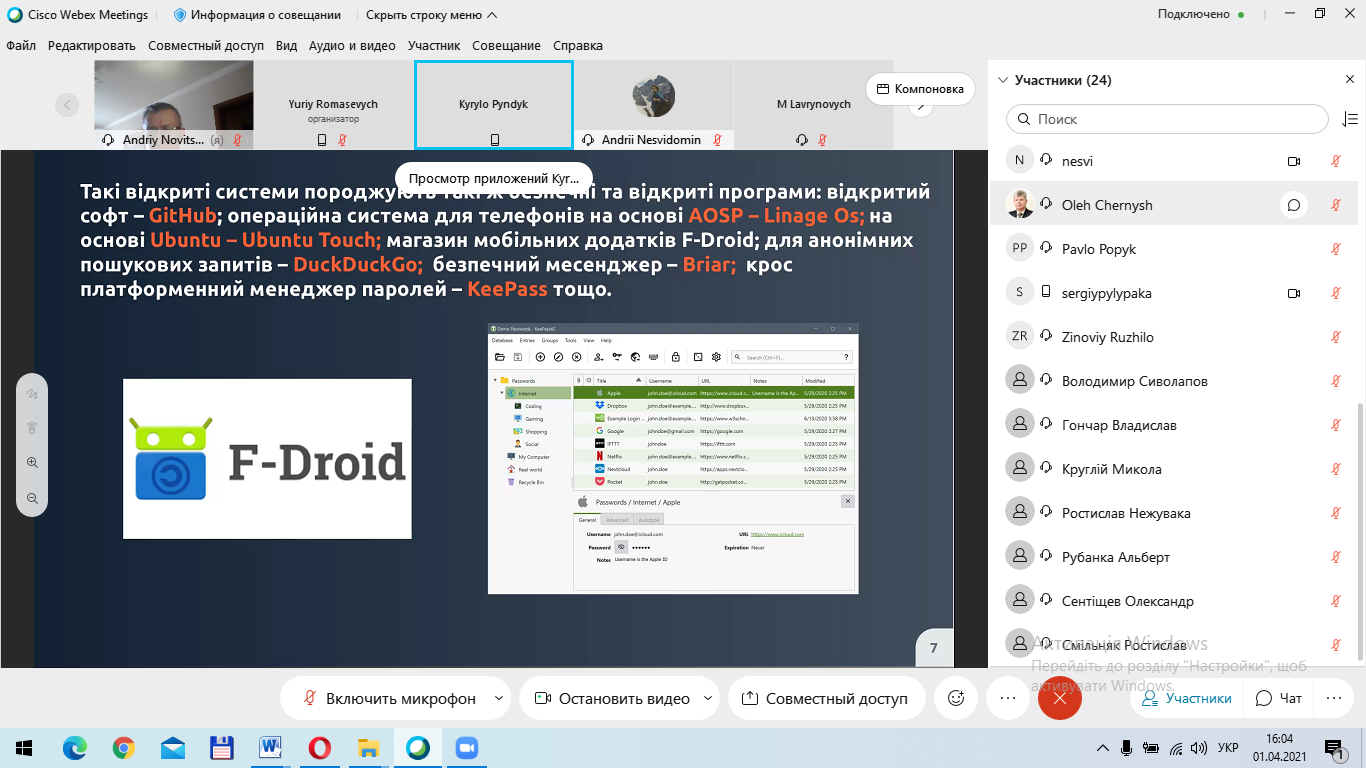
Task: Select participant Pavlo Popyk
Action: click(1172, 249)
